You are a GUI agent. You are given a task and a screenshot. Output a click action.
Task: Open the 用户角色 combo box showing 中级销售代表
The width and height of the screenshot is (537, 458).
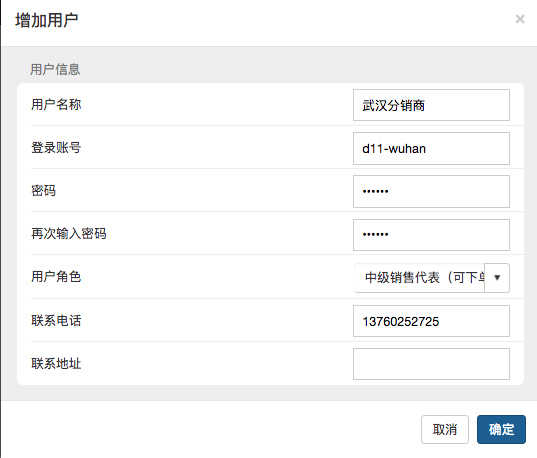(x=419, y=278)
